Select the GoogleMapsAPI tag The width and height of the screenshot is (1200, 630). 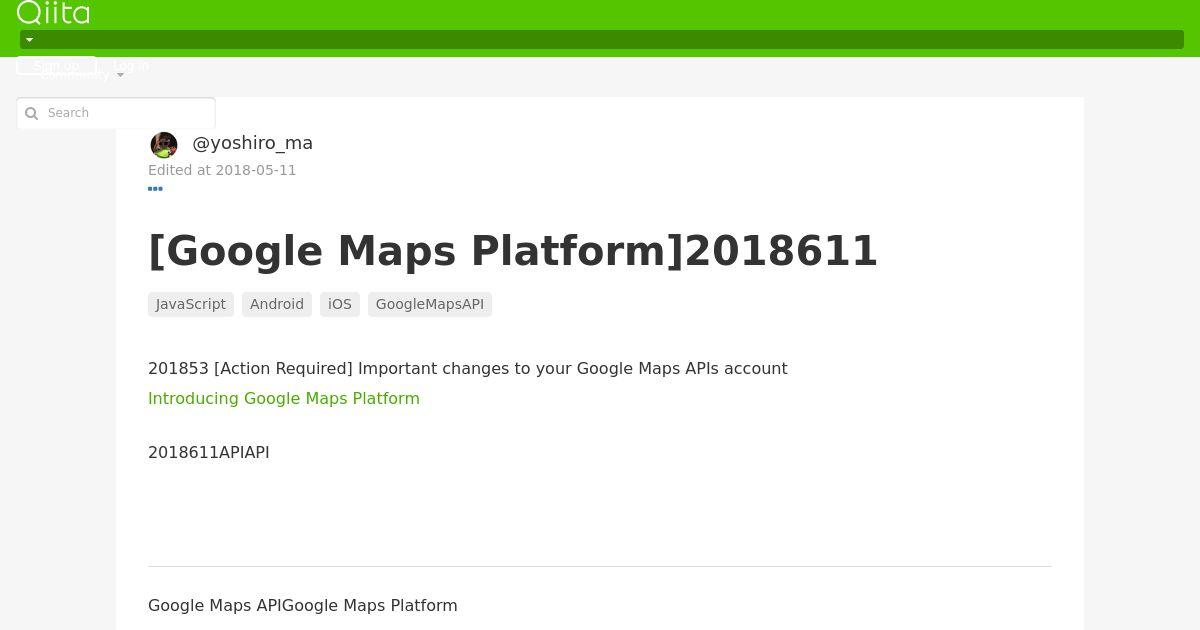430,304
